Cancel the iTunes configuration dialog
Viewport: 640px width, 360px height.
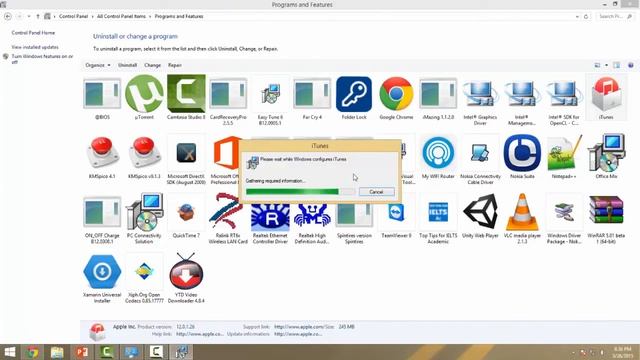(376, 192)
